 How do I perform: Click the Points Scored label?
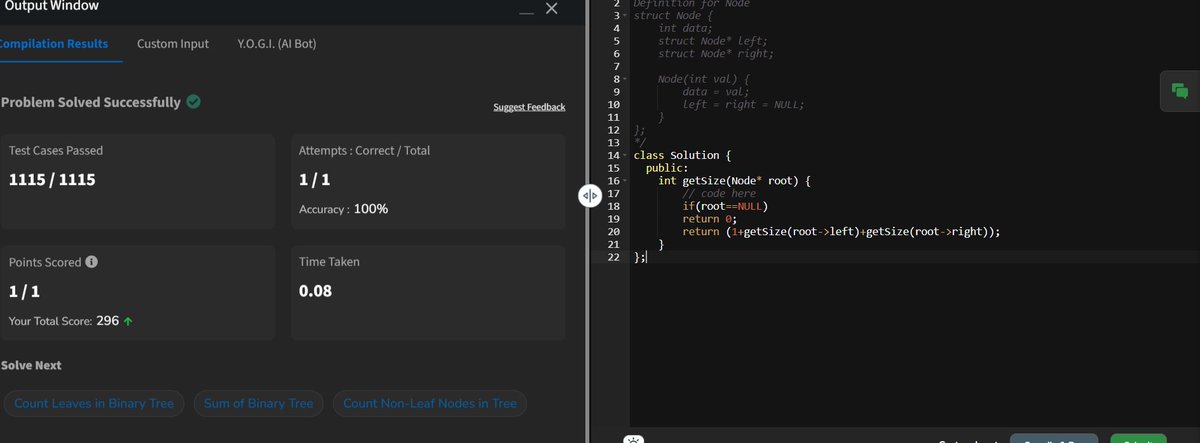[x=44, y=262]
